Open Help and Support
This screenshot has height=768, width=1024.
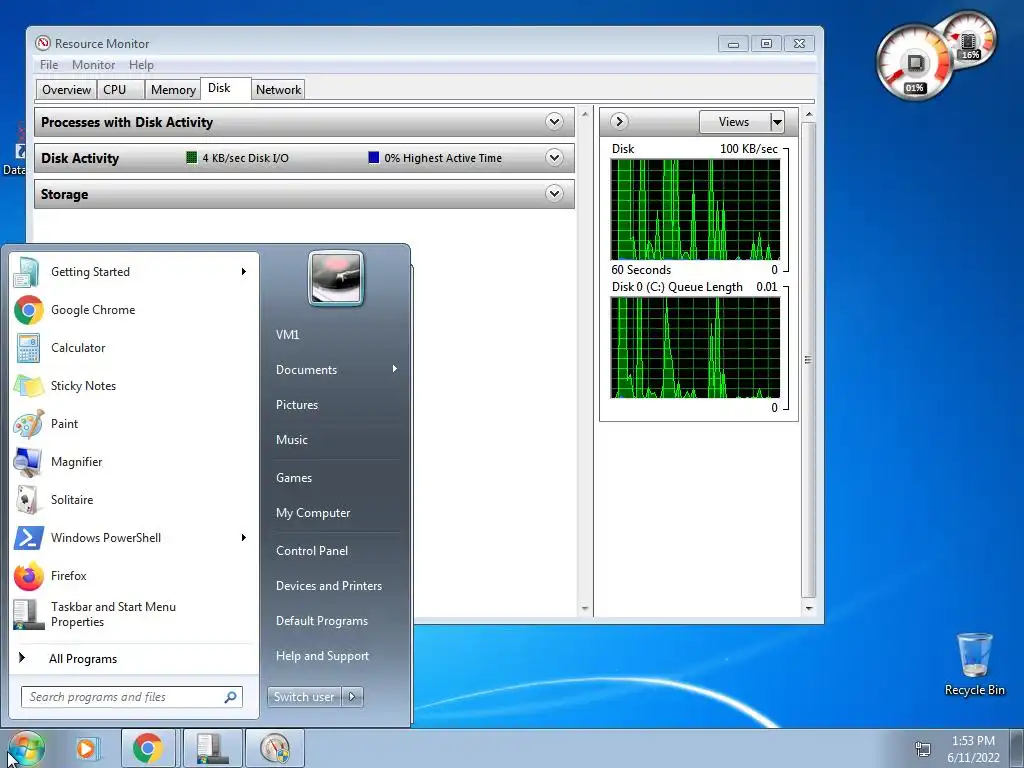322,656
